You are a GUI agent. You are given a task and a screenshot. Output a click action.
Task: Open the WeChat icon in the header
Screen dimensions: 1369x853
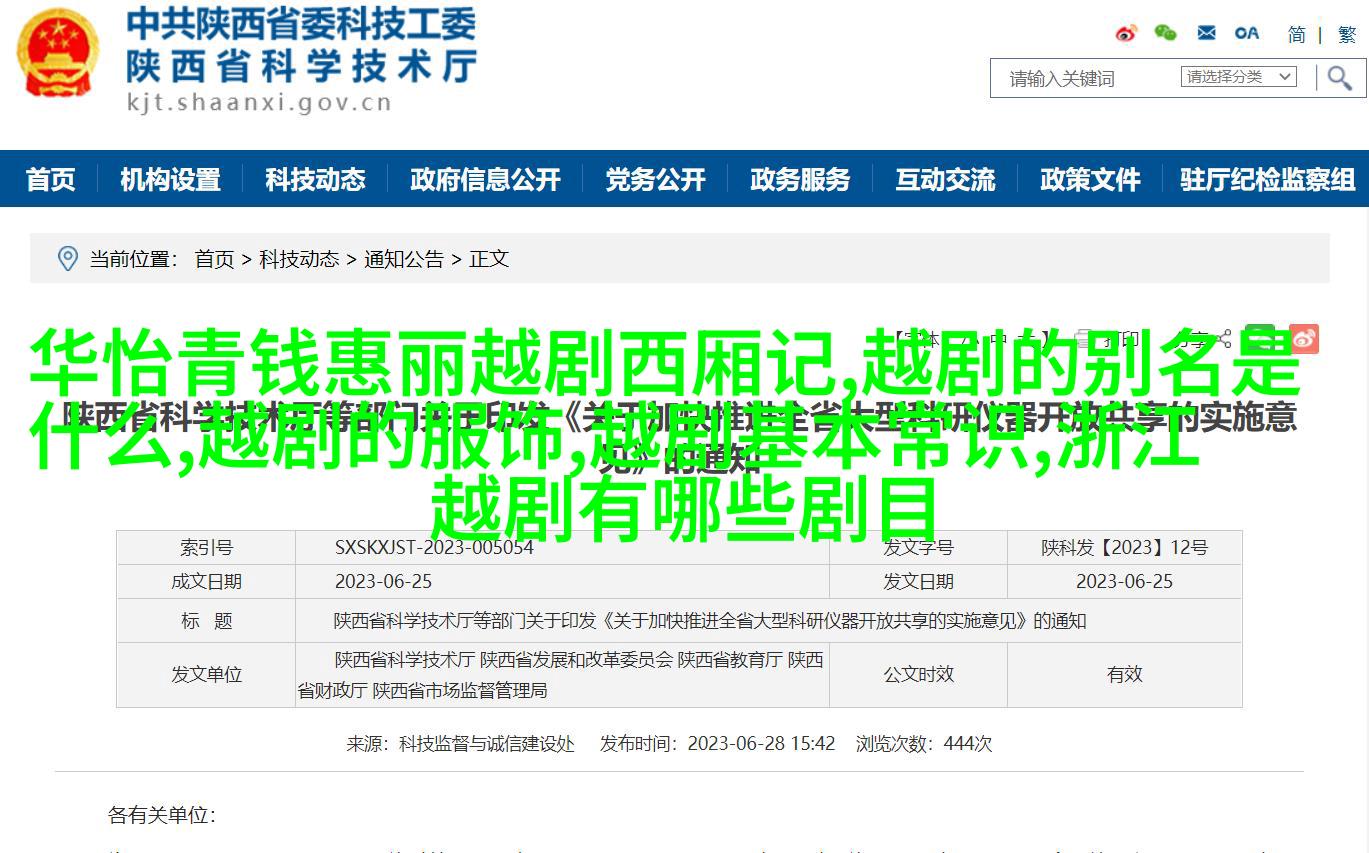point(1165,33)
